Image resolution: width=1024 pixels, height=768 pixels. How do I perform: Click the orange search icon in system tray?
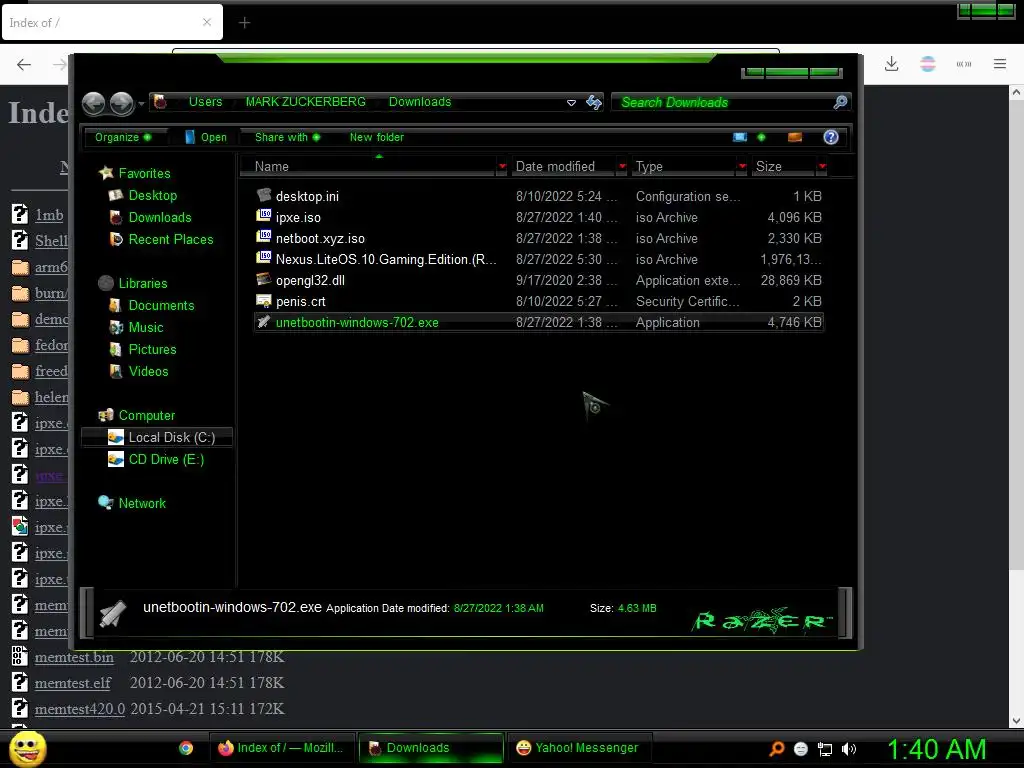click(x=776, y=749)
